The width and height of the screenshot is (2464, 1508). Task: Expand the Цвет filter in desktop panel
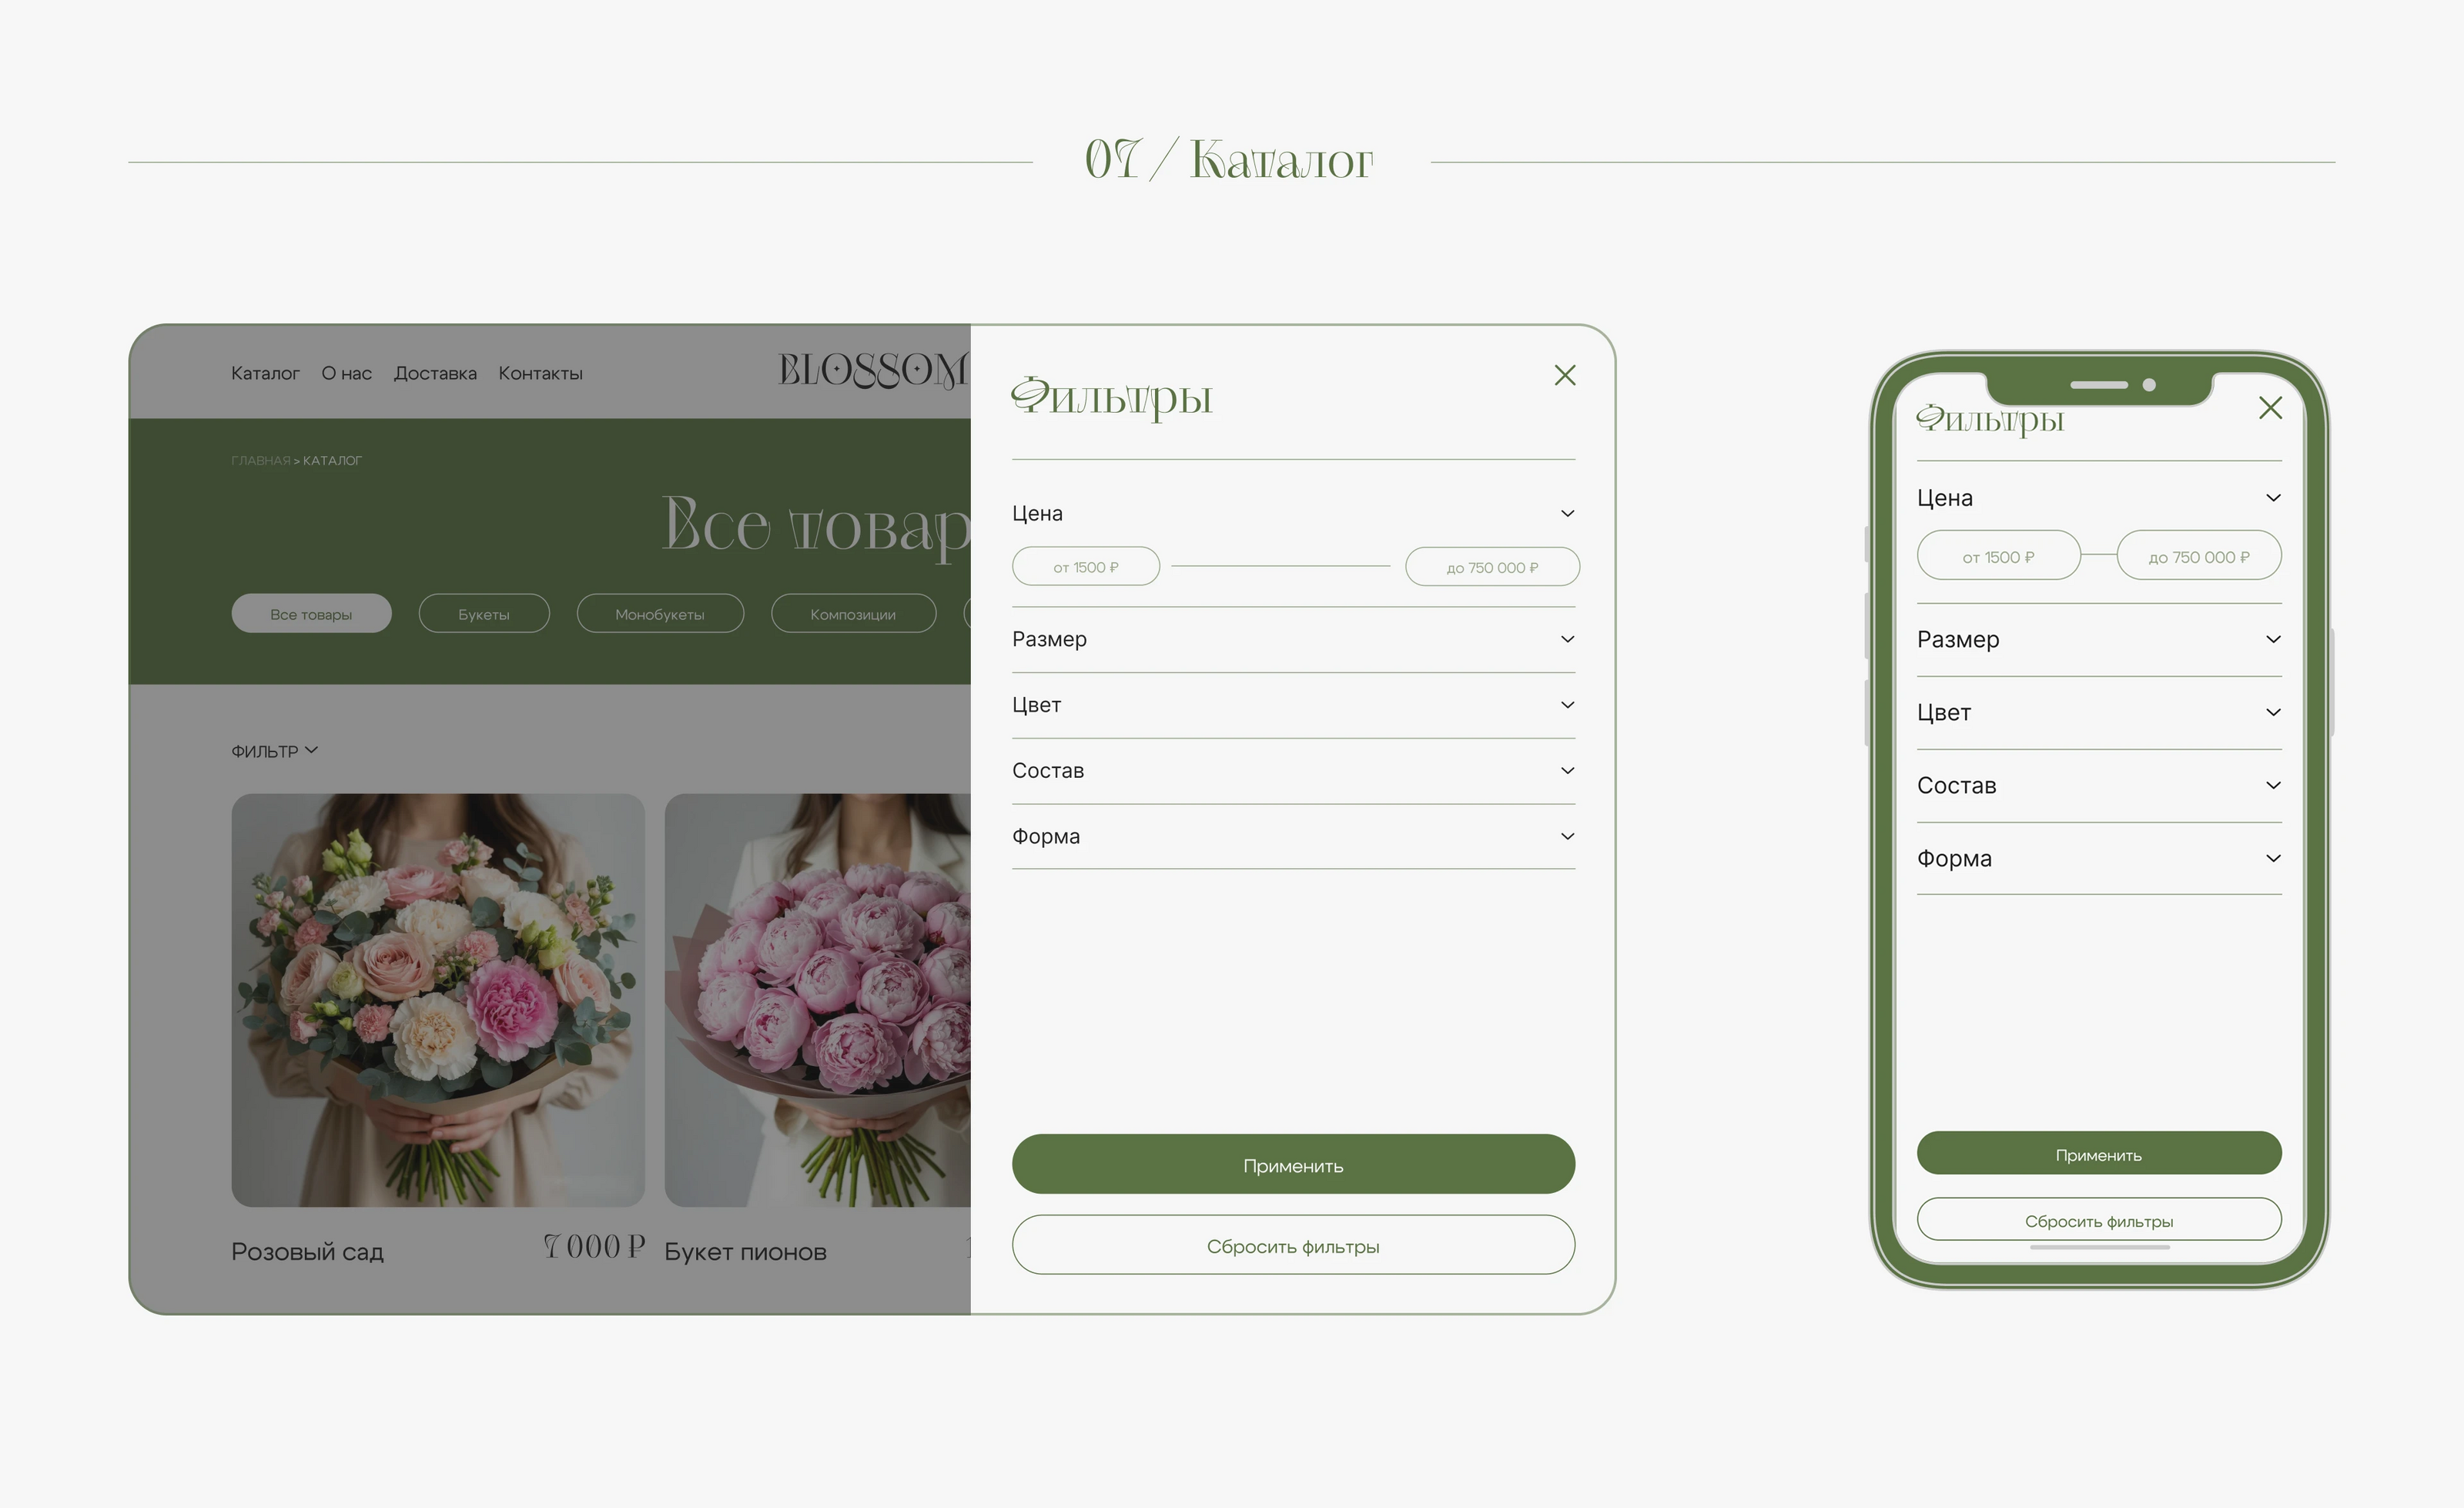[1567, 705]
